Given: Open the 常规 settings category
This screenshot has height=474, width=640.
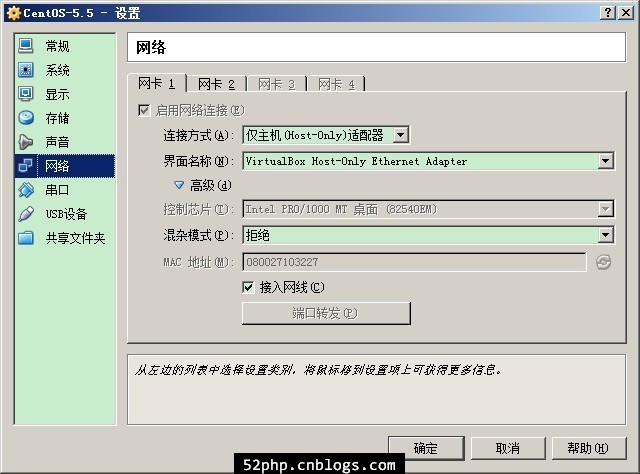Looking at the screenshot, I should tap(64, 46).
